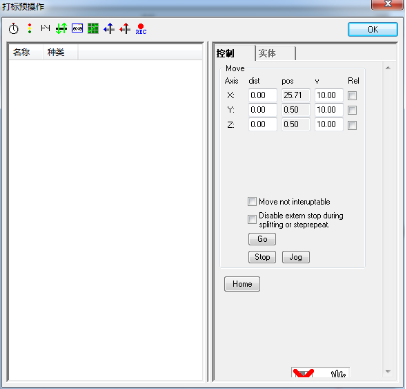The image size is (406, 389).
Task: Click the blue-framed picture icon
Action: pyautogui.click(x=77, y=28)
